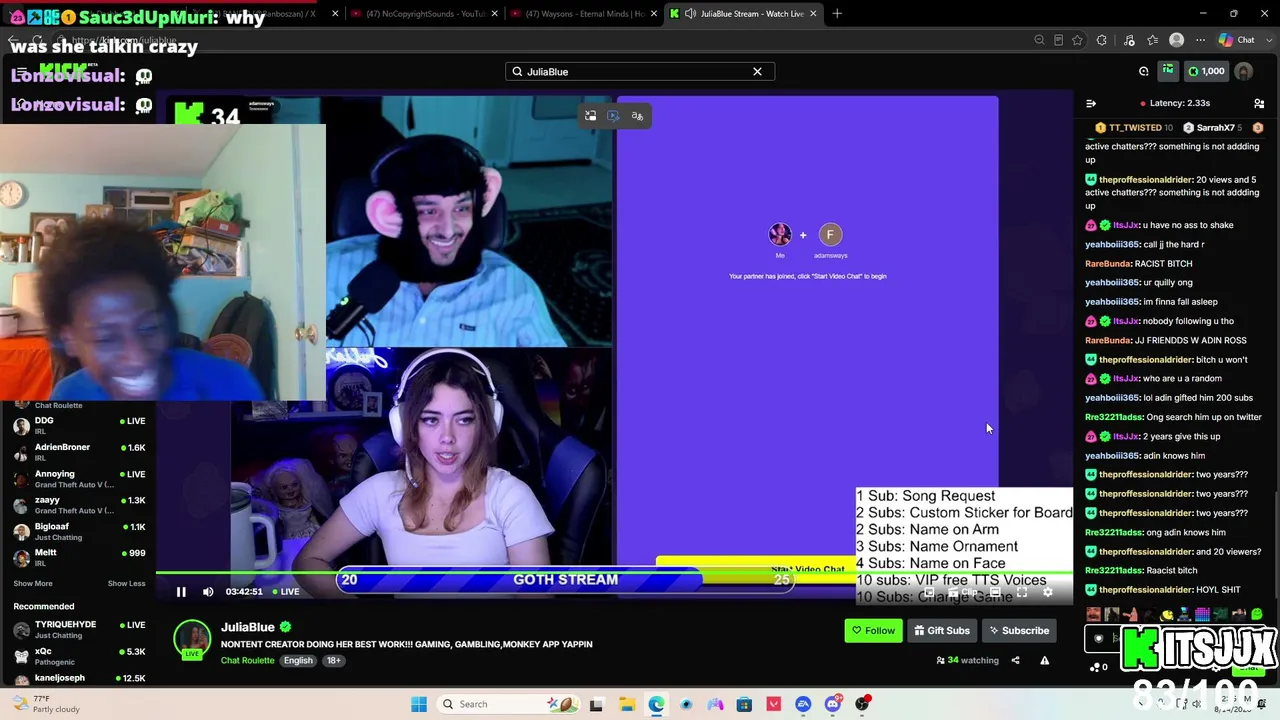Viewport: 1280px width, 720px height.
Task: Open Edge settings three dots menu
Action: (1200, 40)
